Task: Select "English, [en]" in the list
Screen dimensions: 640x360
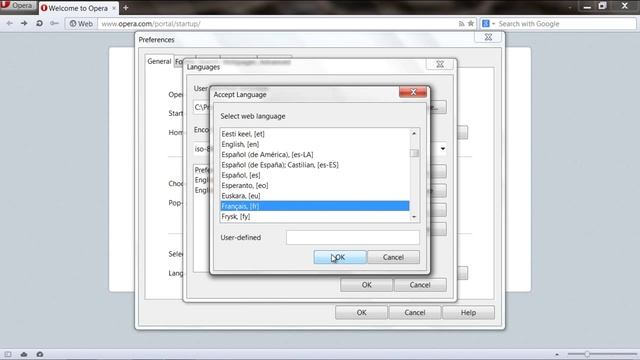Action: (x=314, y=144)
